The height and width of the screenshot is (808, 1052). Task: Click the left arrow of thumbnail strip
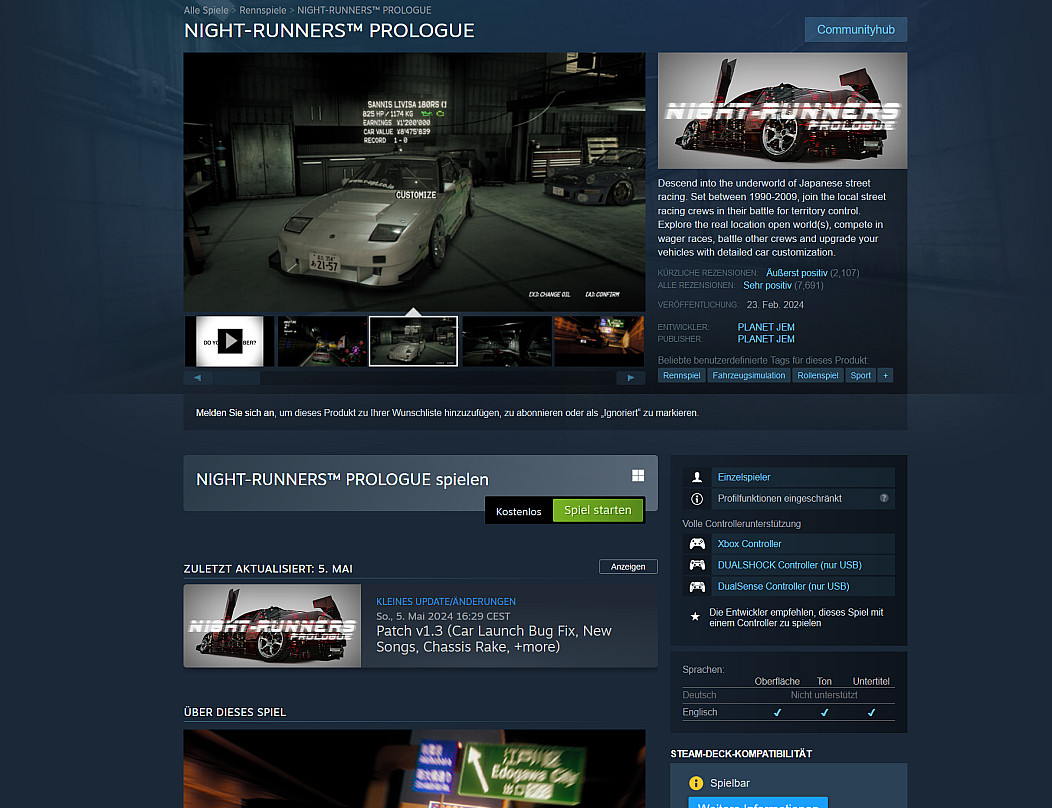pyautogui.click(x=198, y=378)
